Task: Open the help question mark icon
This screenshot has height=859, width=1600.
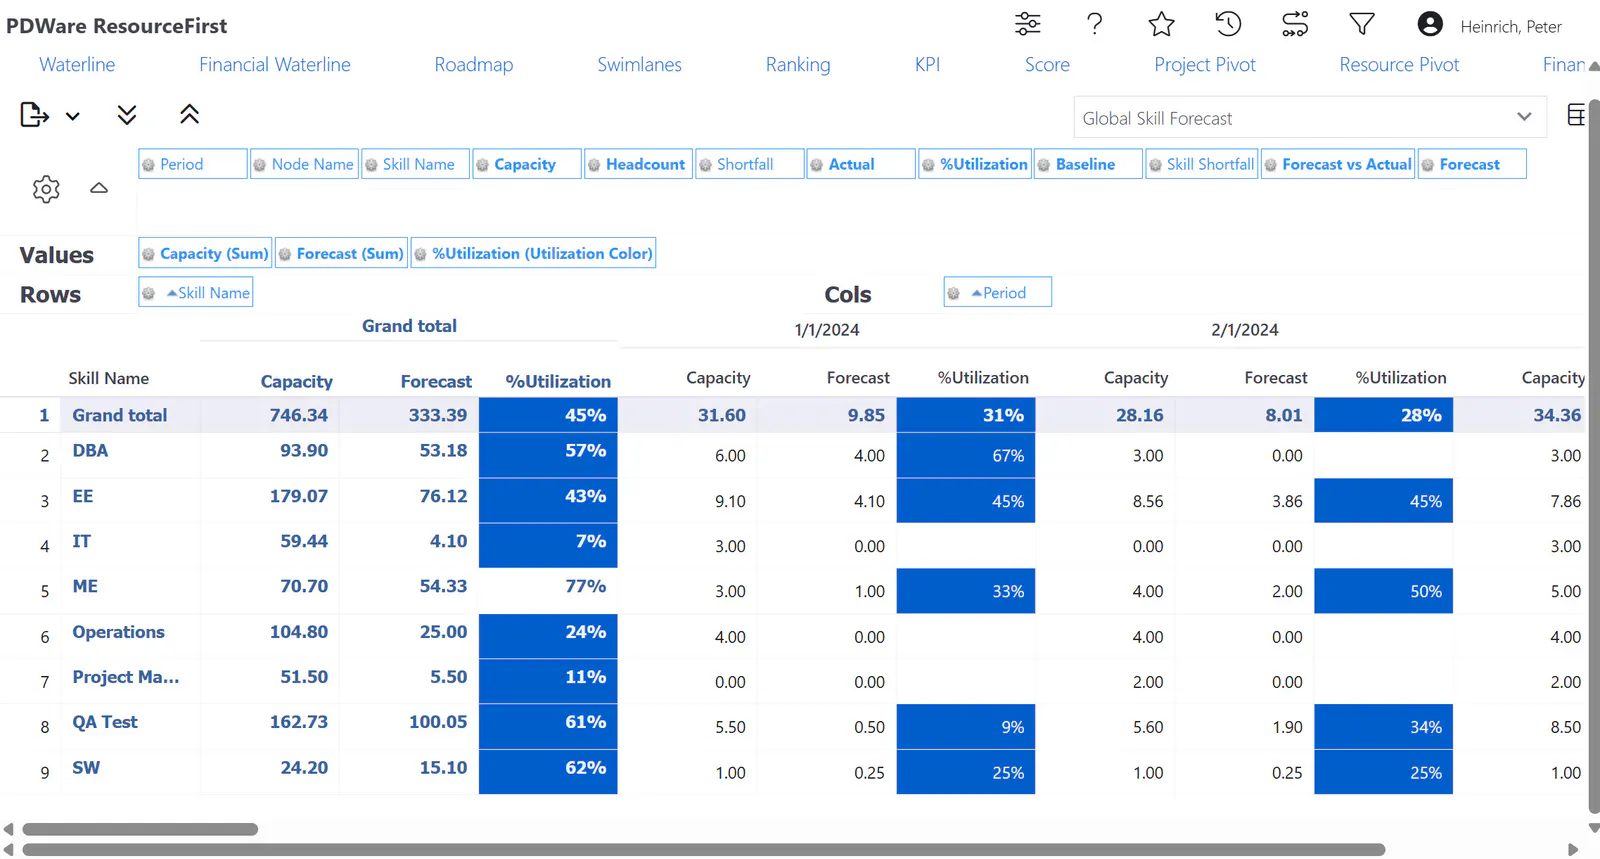Action: (1095, 24)
